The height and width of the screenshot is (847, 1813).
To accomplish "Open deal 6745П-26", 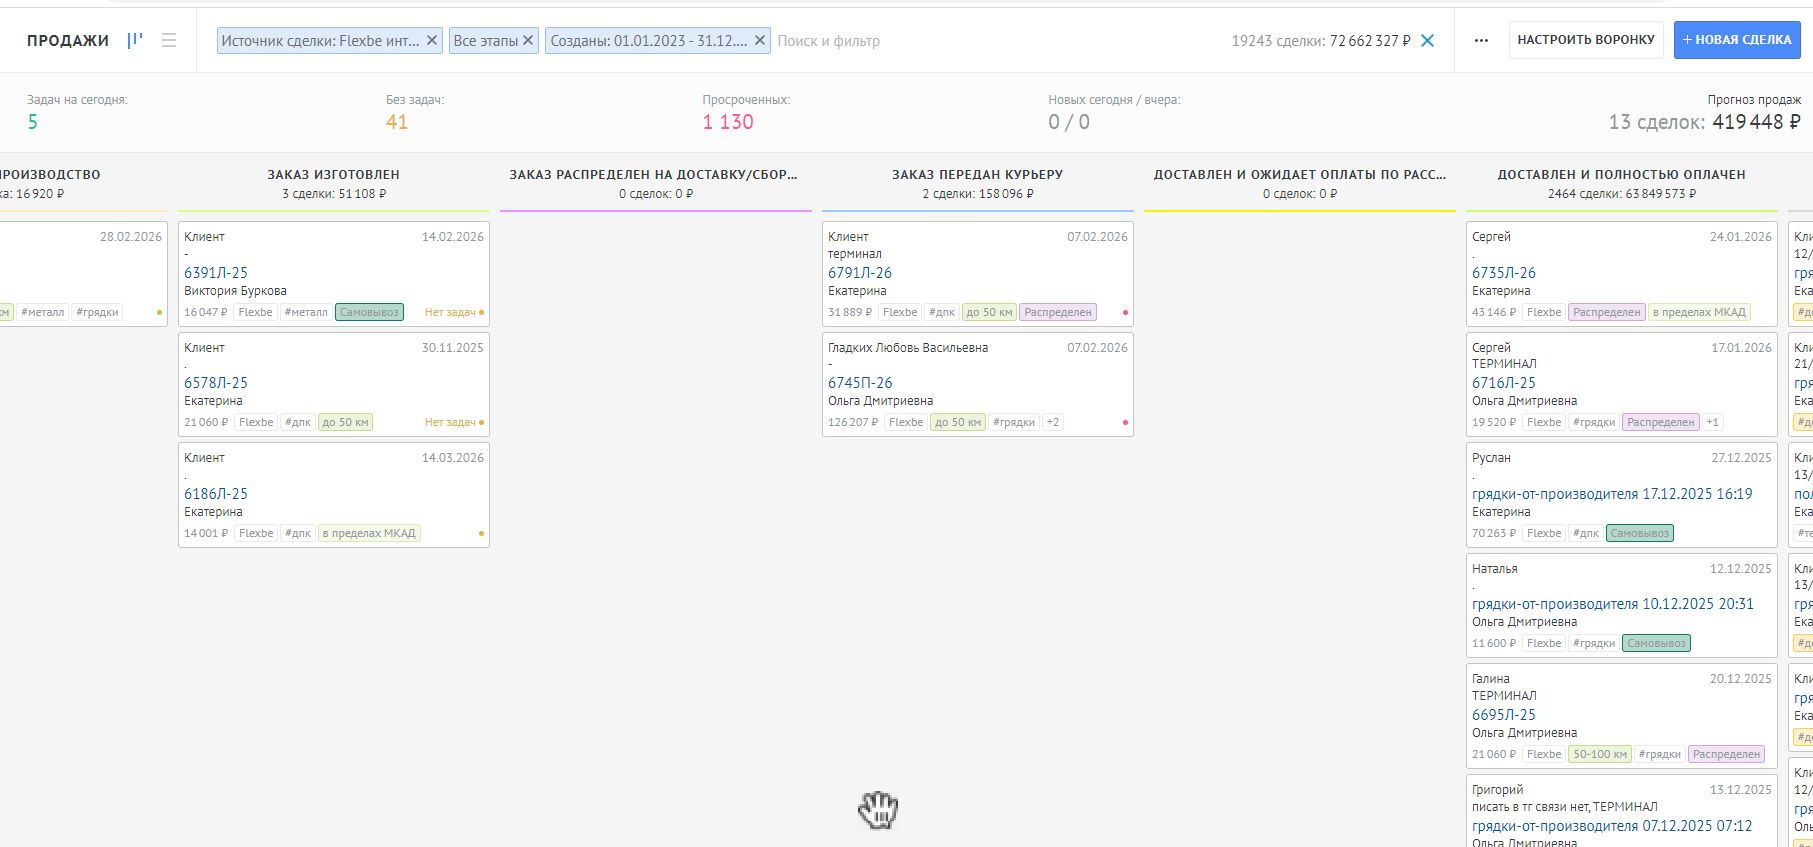I will click(x=860, y=383).
